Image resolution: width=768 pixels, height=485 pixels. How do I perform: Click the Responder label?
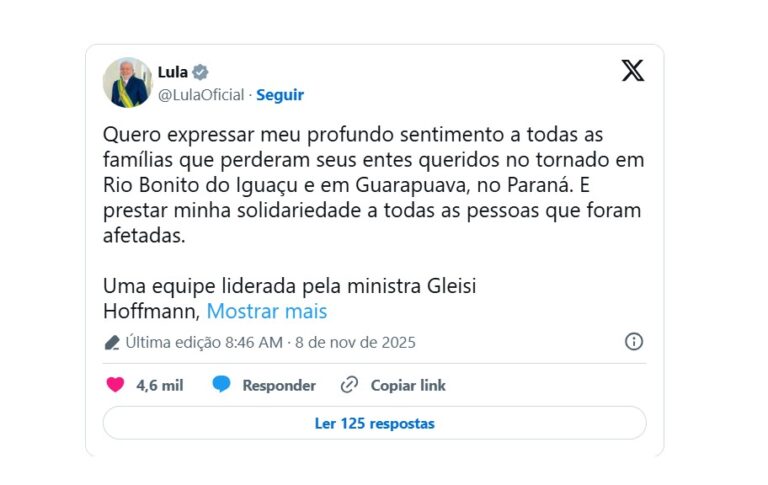(x=279, y=385)
